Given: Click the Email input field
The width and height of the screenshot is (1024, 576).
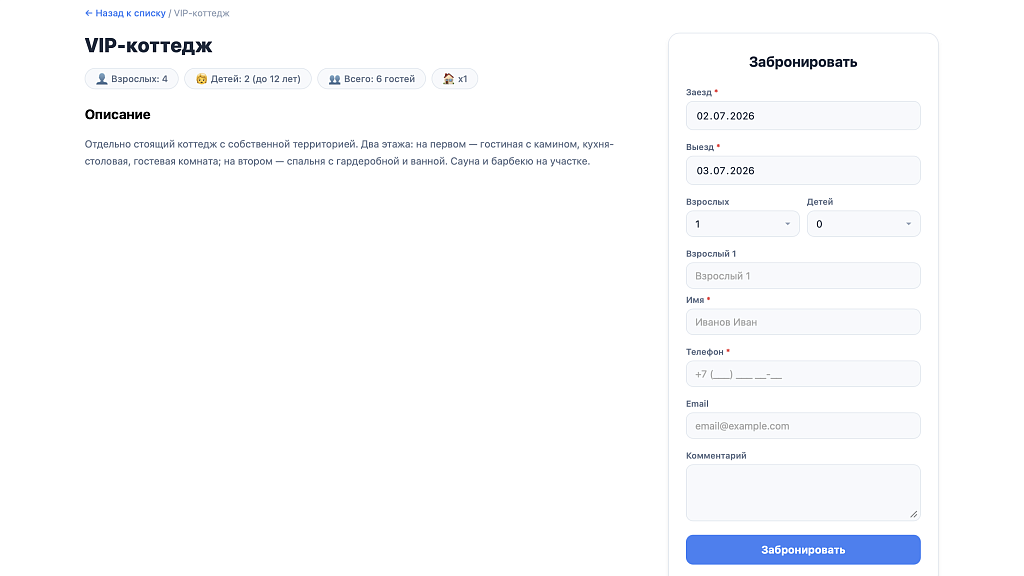Looking at the screenshot, I should [x=803, y=426].
